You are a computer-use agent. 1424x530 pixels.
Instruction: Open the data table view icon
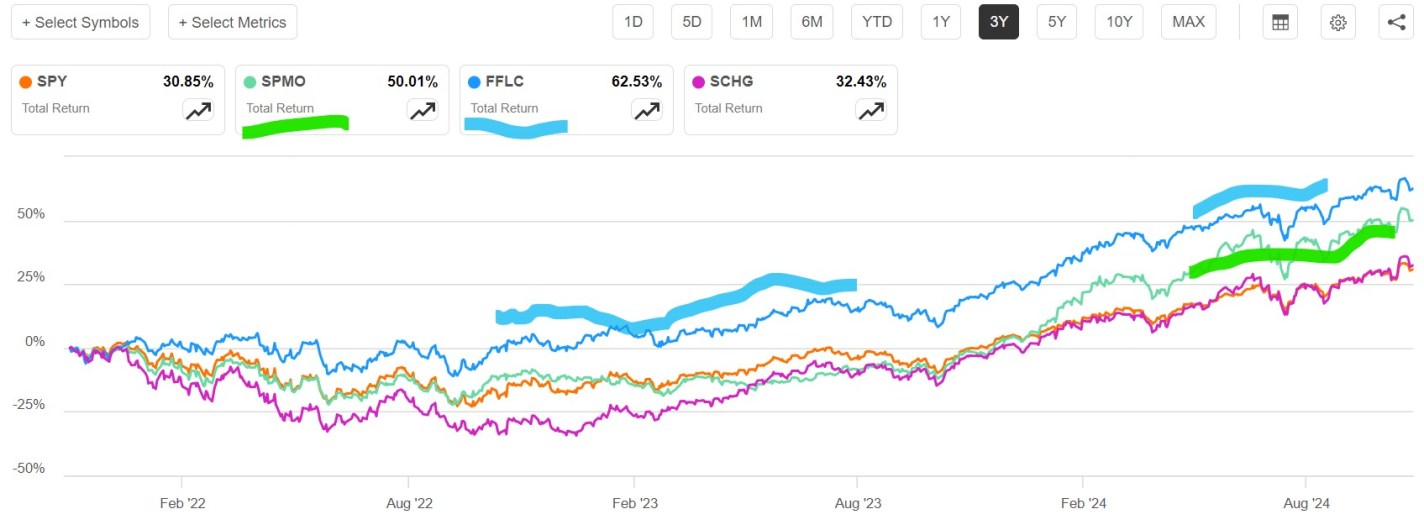click(x=1278, y=22)
